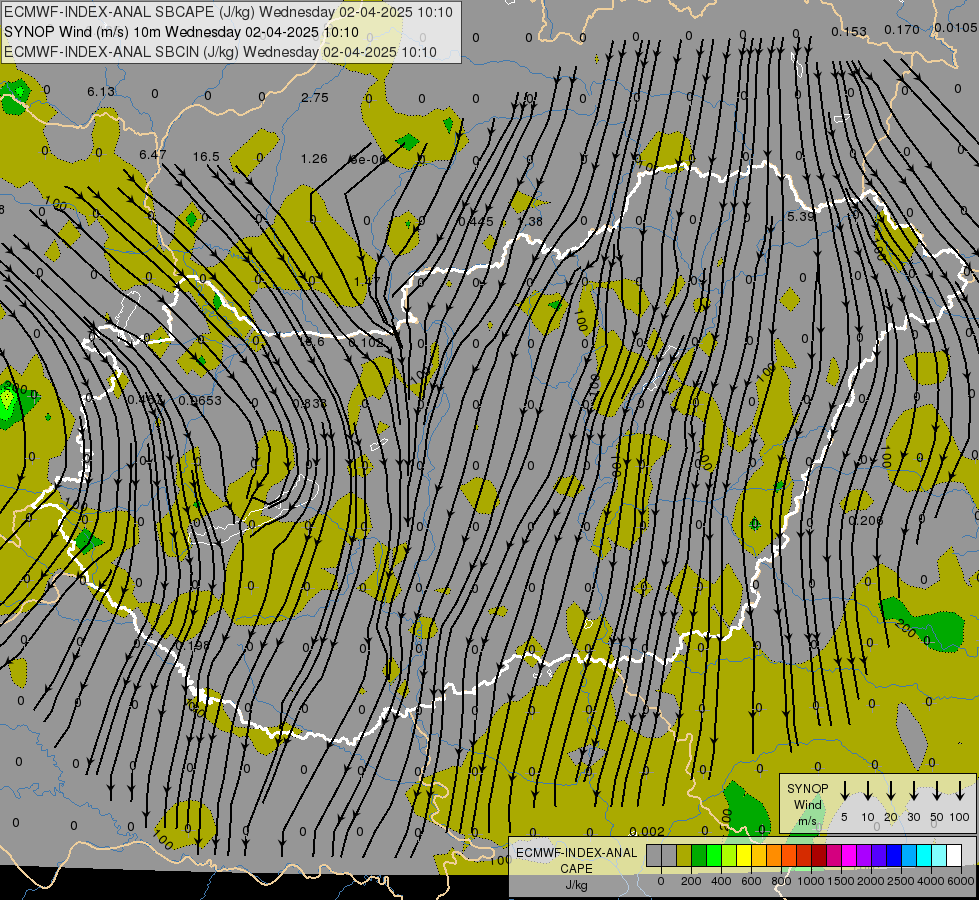979x900 pixels.
Task: Click the 1.26 value on the map
Action: (314, 159)
